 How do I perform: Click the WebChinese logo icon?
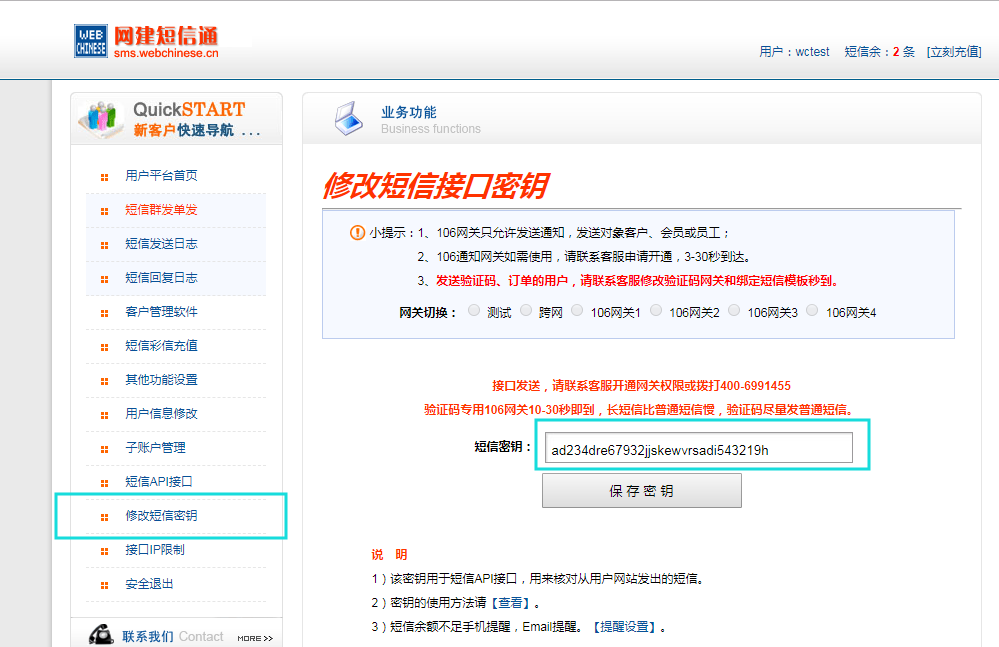click(90, 40)
